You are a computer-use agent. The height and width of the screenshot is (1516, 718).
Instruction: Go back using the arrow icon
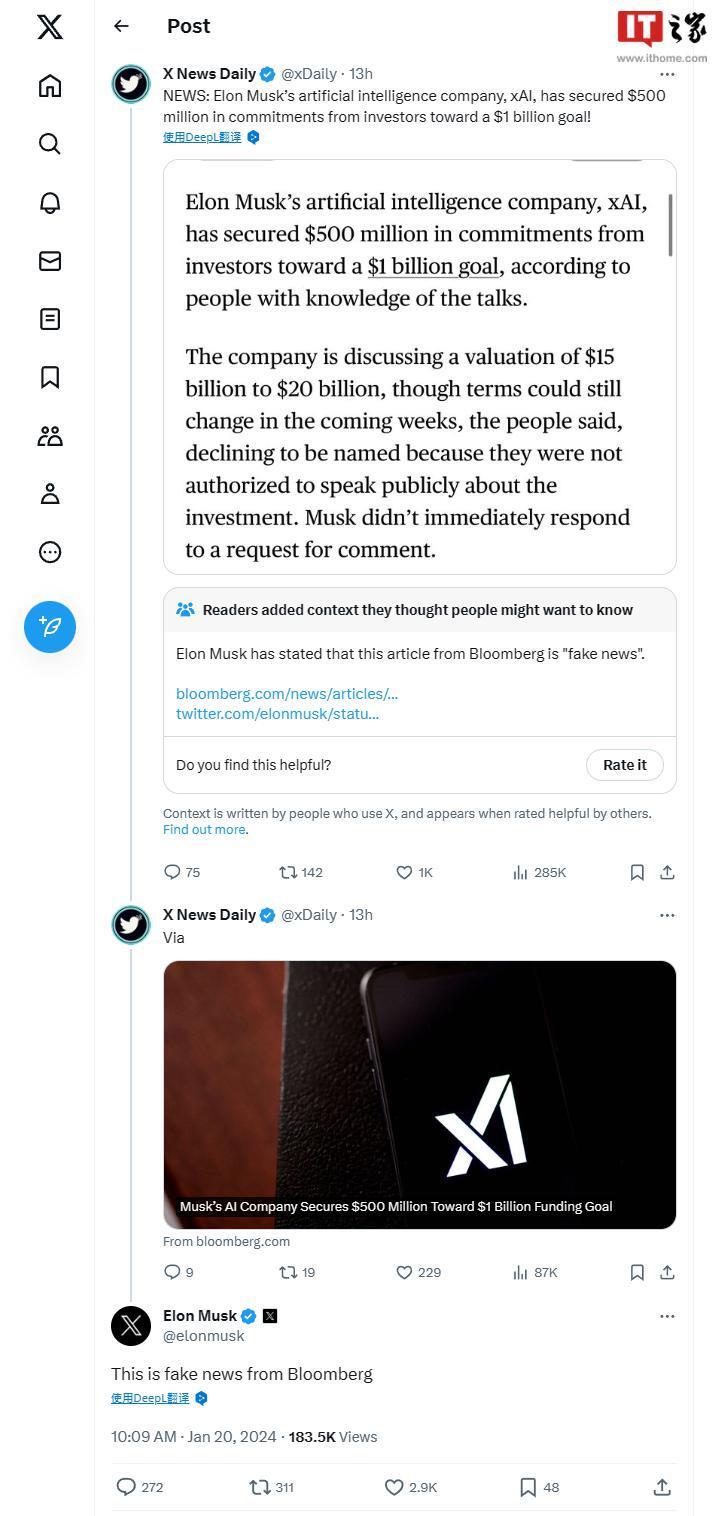pos(122,26)
